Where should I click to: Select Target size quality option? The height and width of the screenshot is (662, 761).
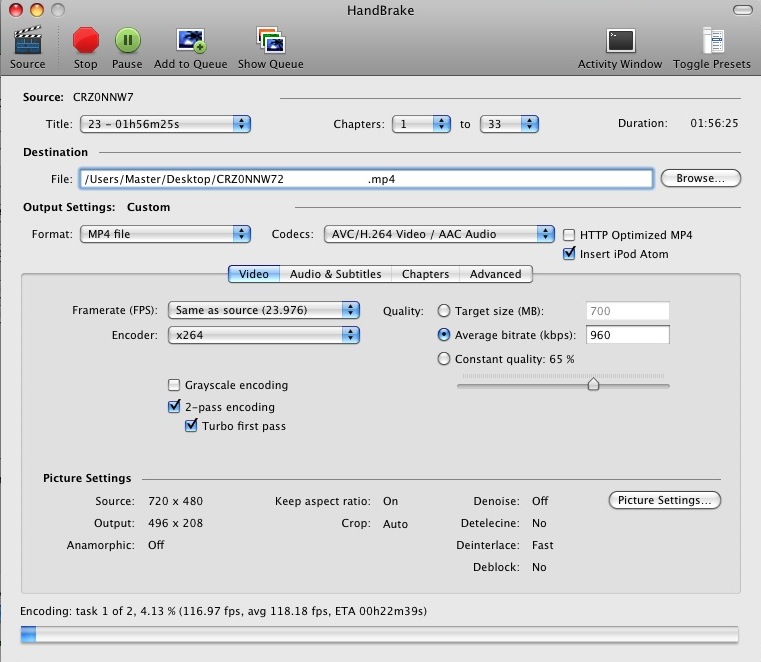445,311
